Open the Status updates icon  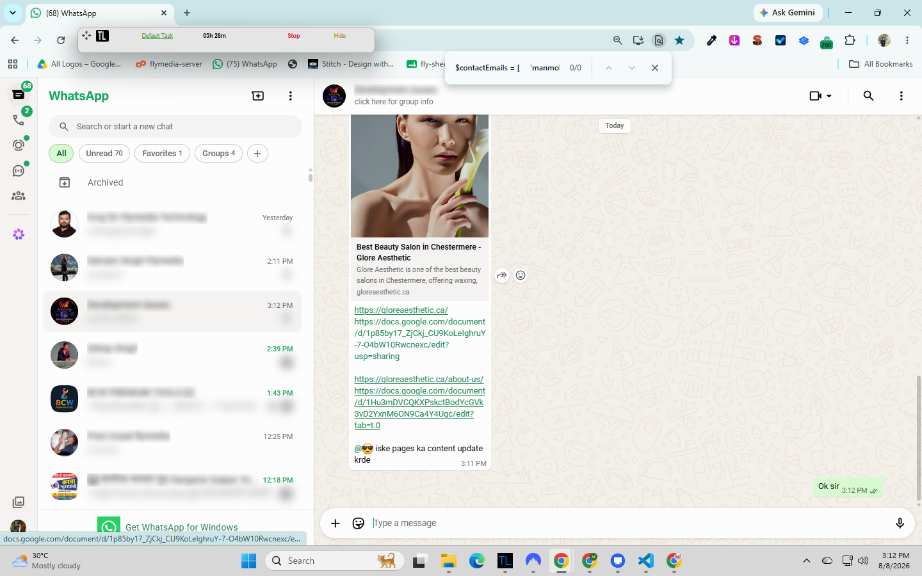point(18,145)
